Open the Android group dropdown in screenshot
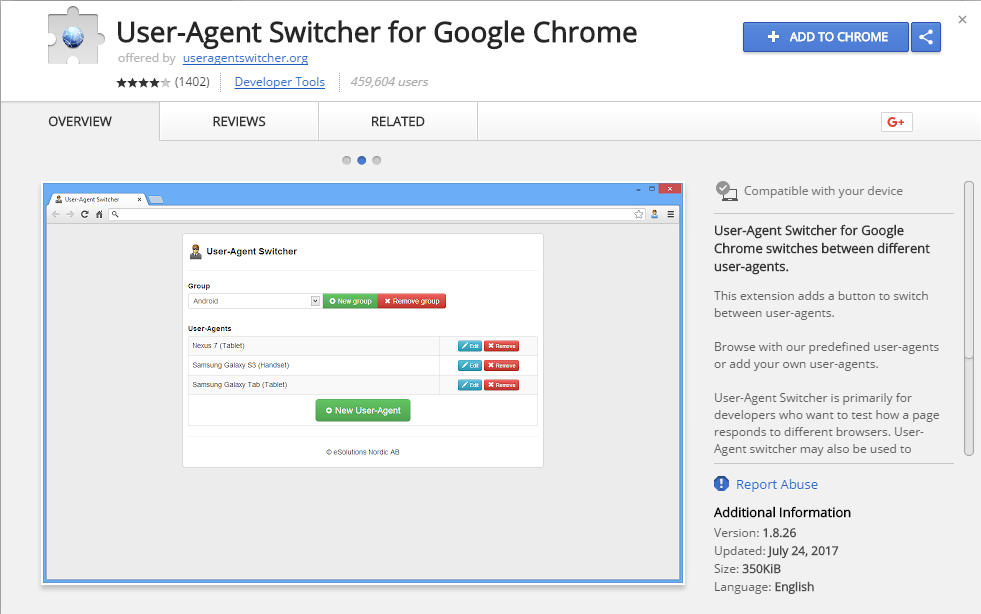 255,301
